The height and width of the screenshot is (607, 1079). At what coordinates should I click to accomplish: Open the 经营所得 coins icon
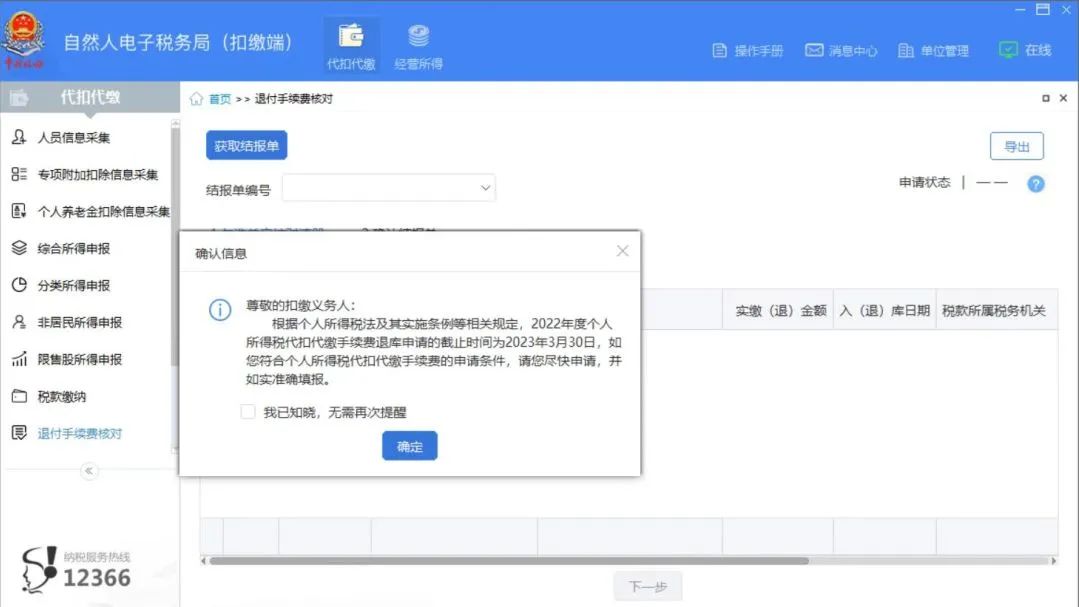point(418,36)
